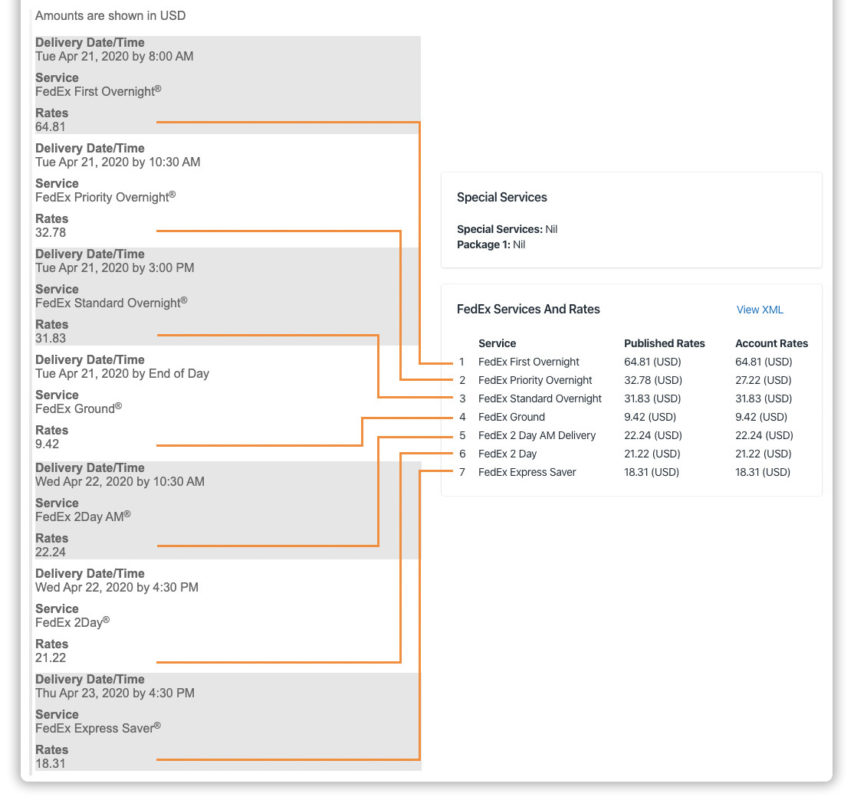Click the Account Rates value for table row 6
Screen dimensions: 854x800
(763, 454)
